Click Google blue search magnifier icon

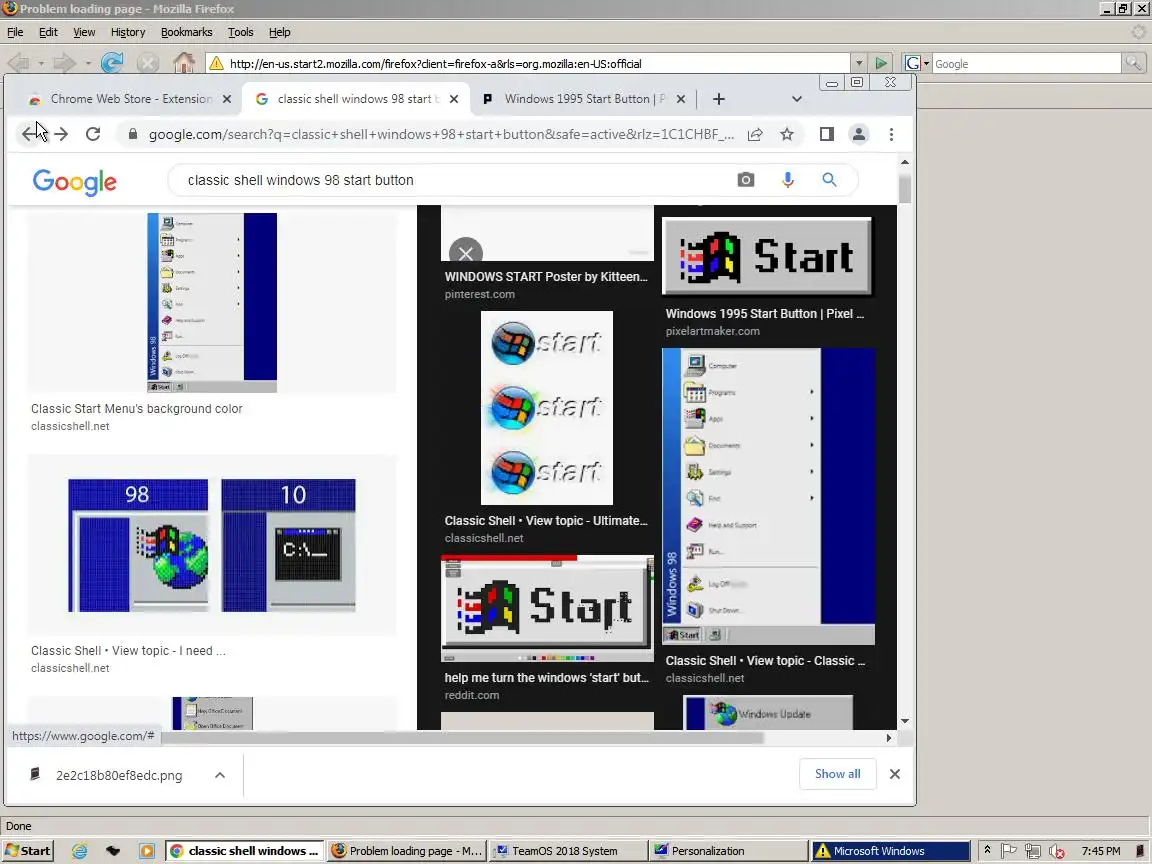point(829,179)
